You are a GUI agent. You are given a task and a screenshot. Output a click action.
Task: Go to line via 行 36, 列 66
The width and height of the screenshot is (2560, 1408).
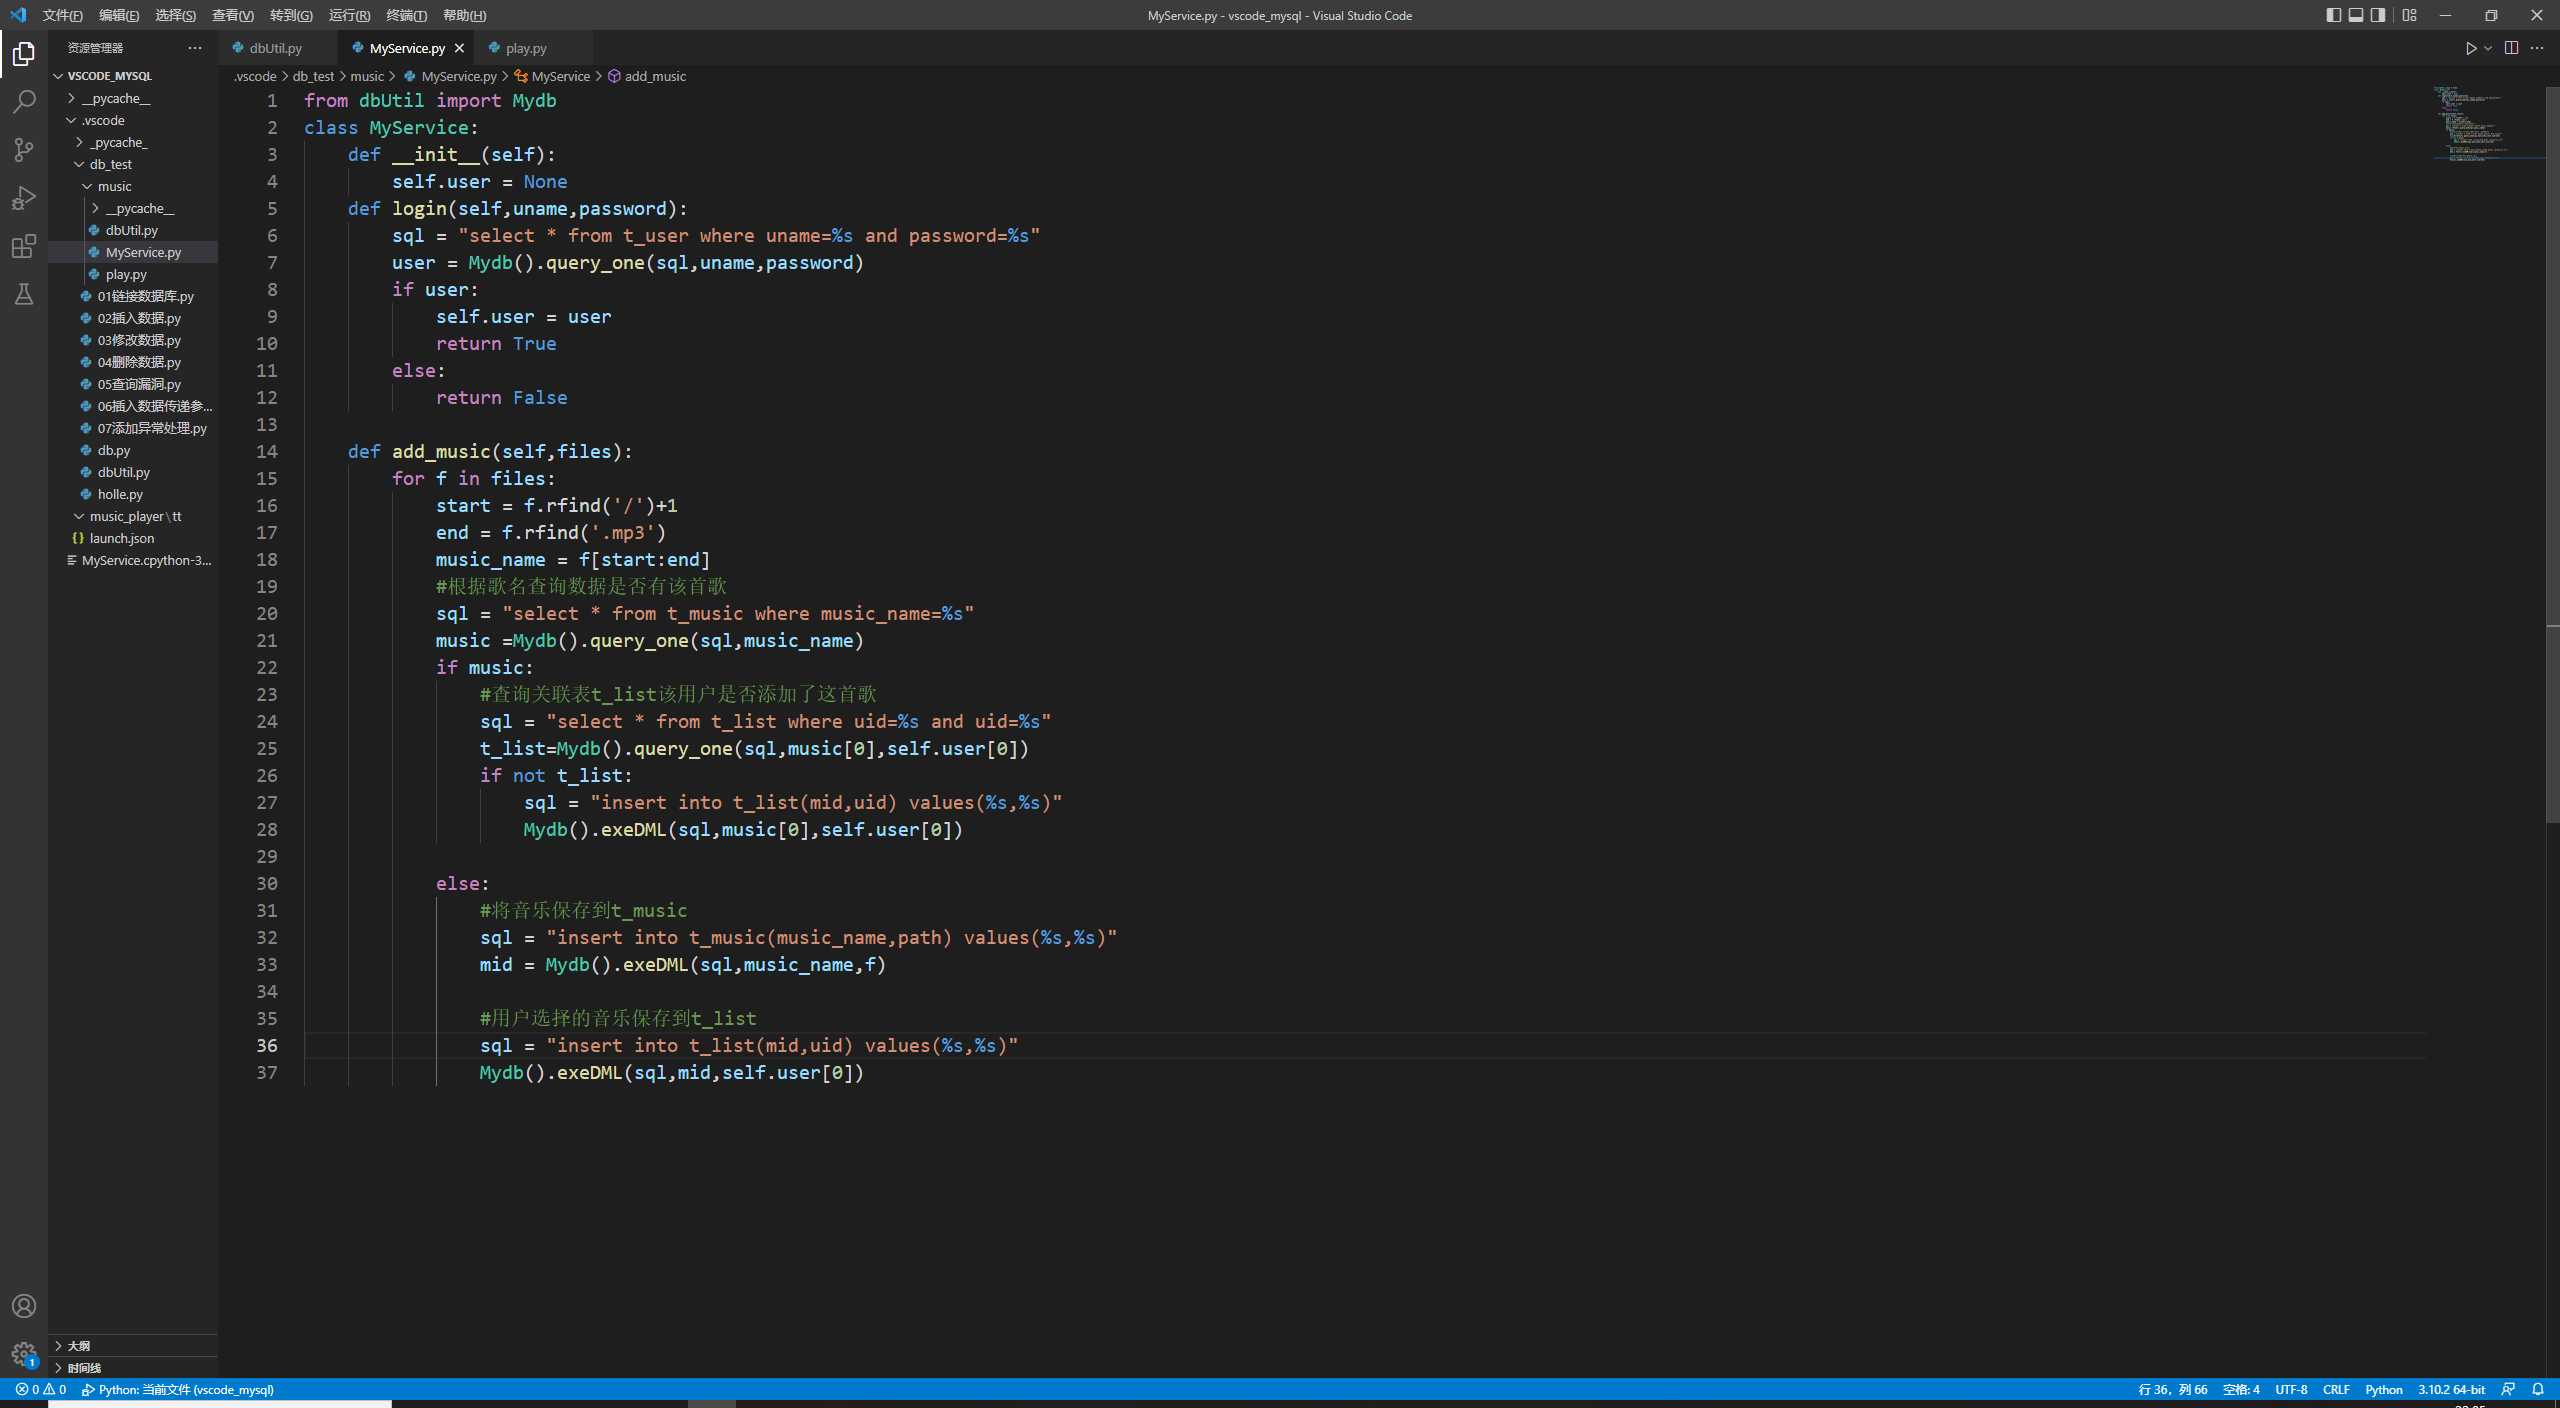[x=2172, y=1390]
